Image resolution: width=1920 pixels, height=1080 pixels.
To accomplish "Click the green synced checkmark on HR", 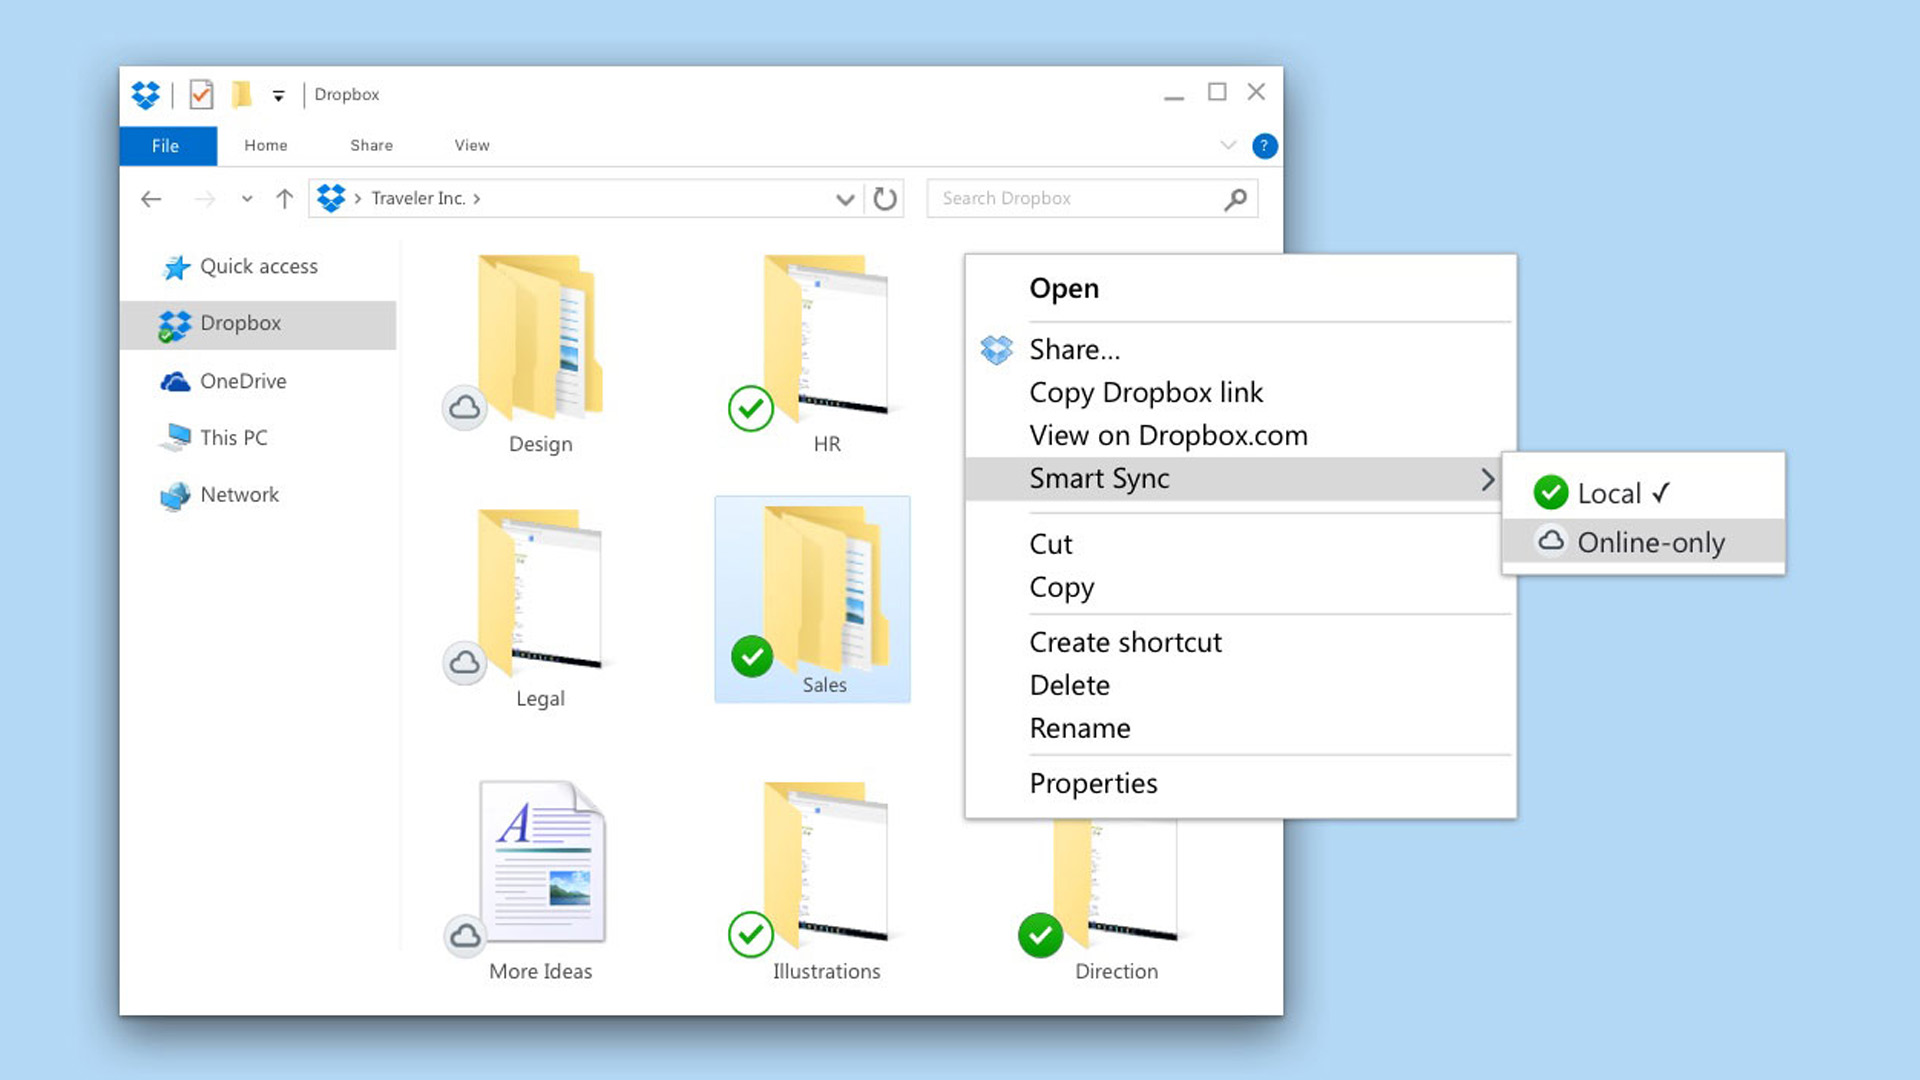I will [x=751, y=408].
